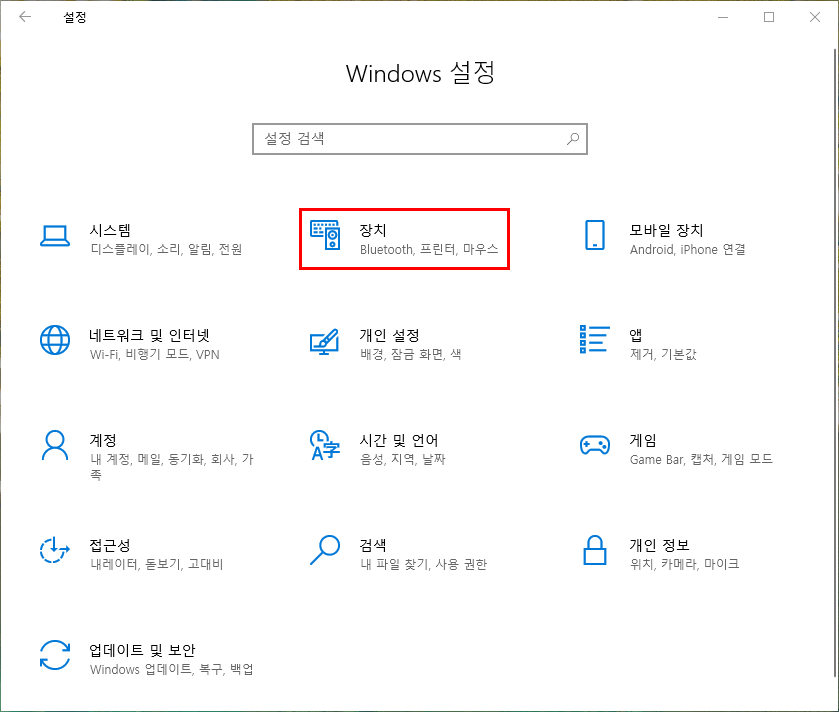
Task: Click description 내 파일 찾기, 사용 권한
Action: point(424,564)
